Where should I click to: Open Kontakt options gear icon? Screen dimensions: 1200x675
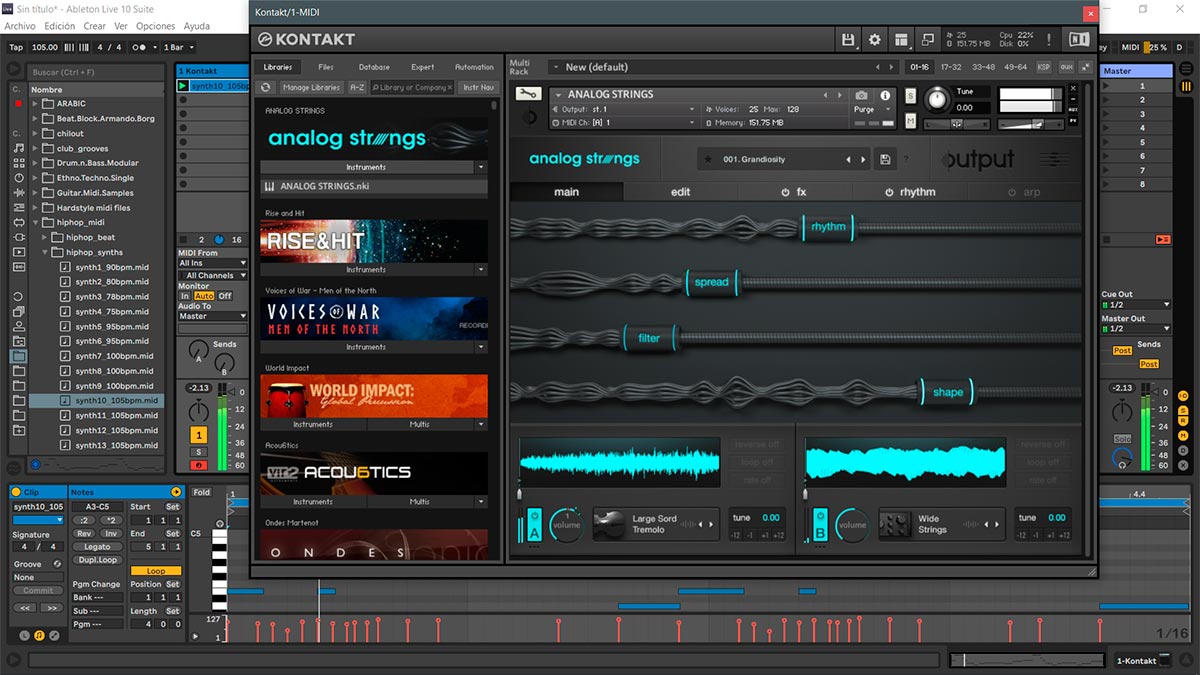[875, 40]
